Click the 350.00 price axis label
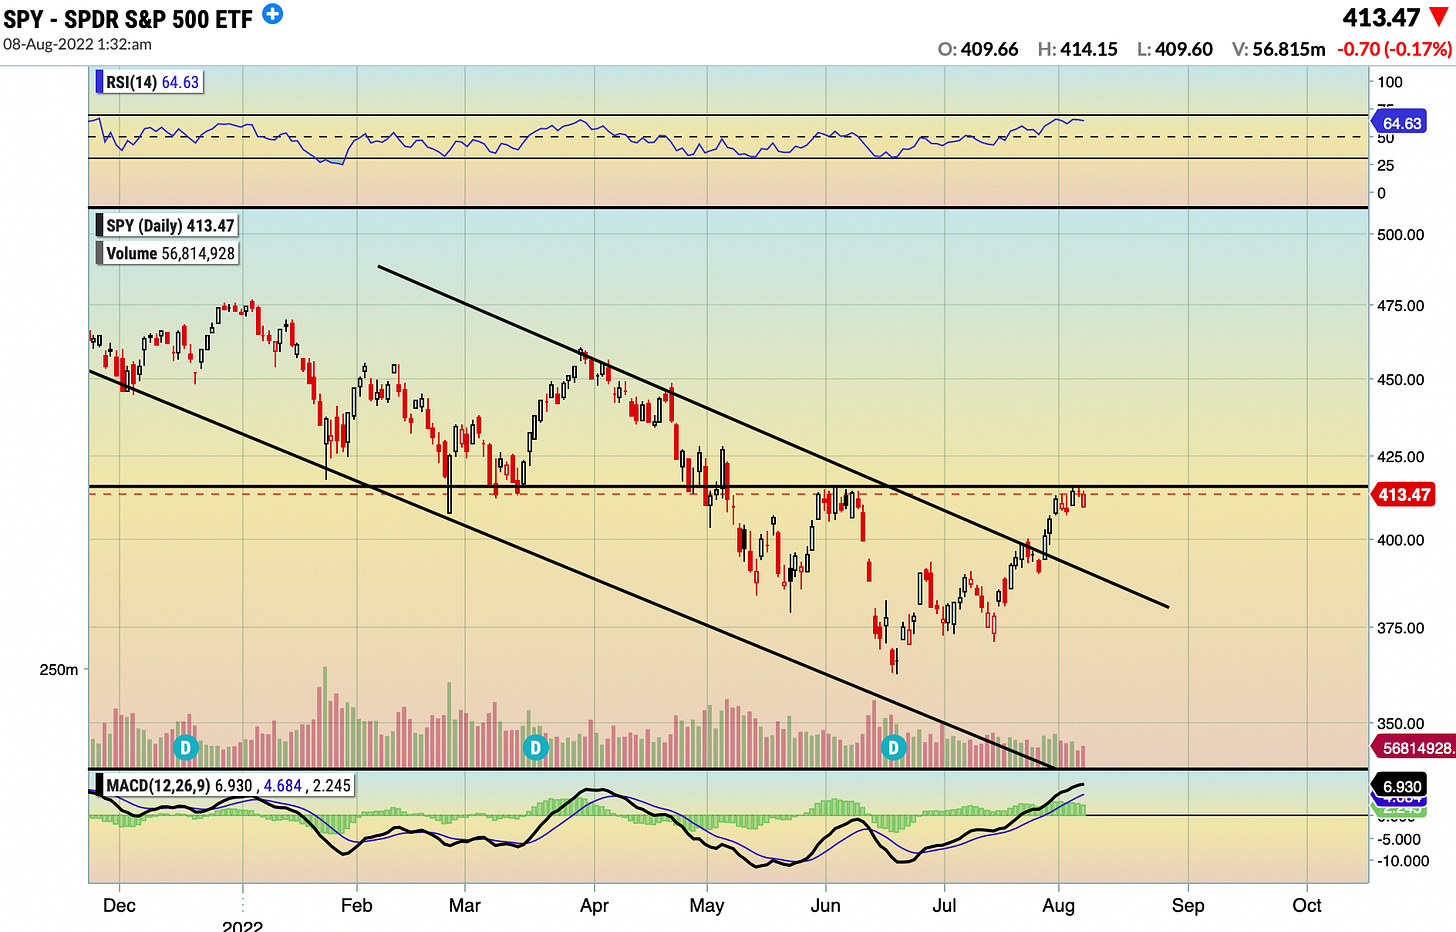 (1401, 723)
